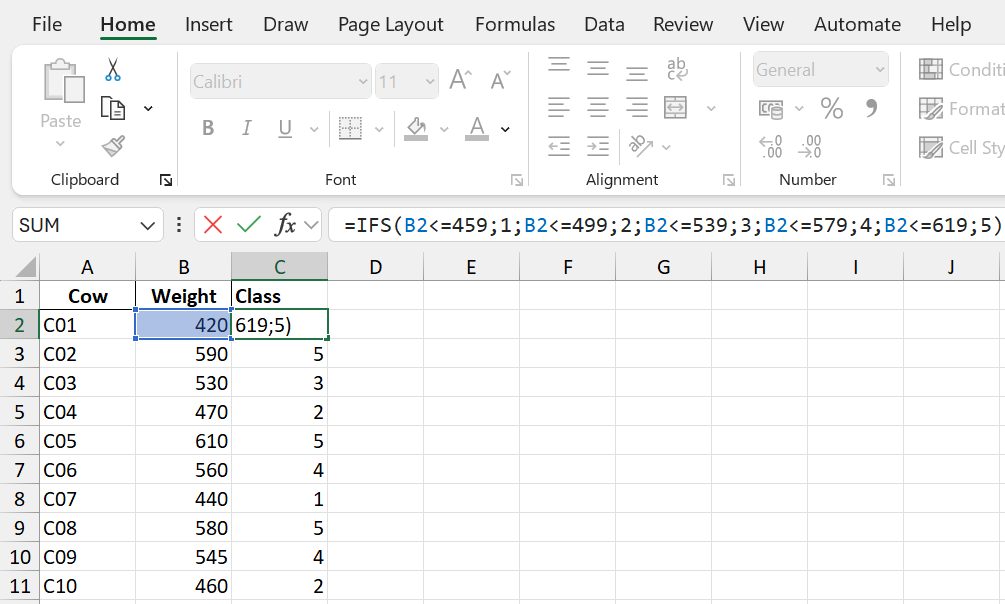Apply the red font color swatch
1005x604 pixels.
click(477, 128)
